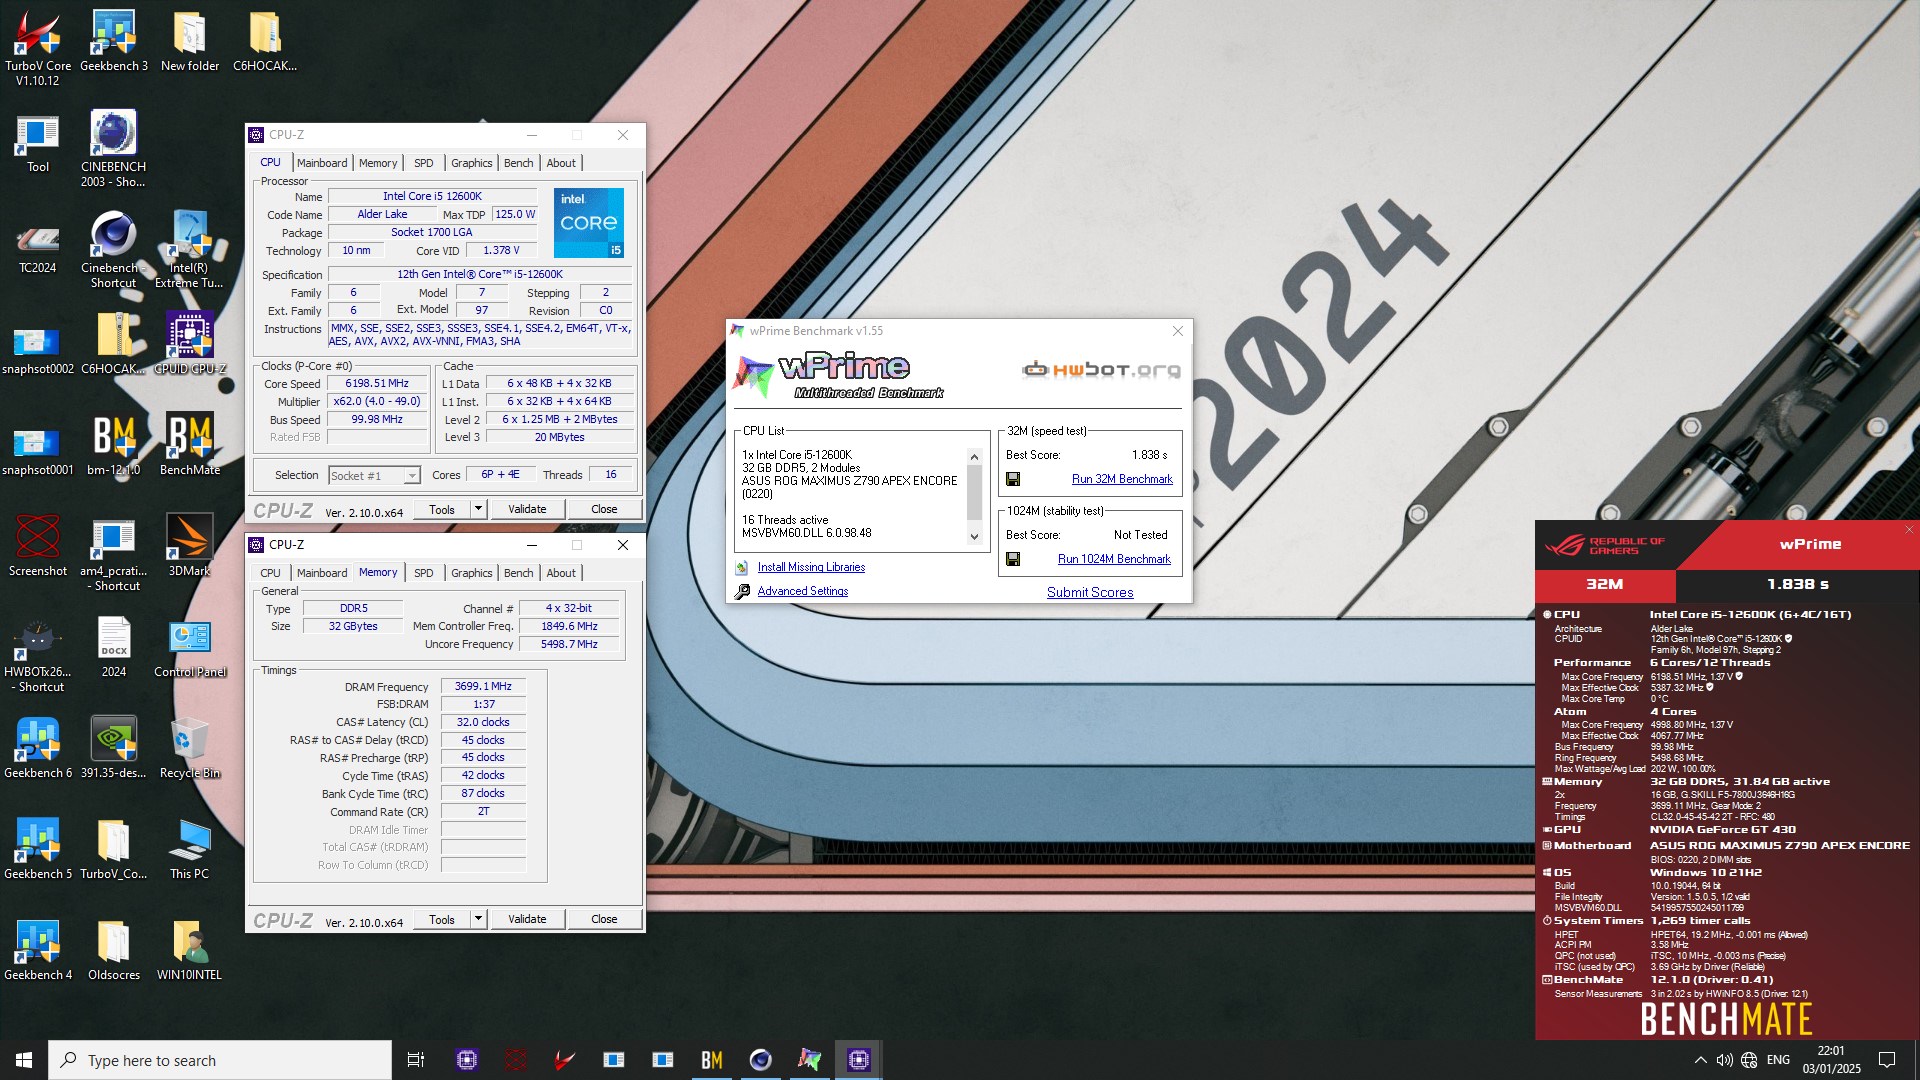Screen dimensions: 1920x1080
Task: Open Geekbench 3 desktop icon
Action: click(114, 41)
